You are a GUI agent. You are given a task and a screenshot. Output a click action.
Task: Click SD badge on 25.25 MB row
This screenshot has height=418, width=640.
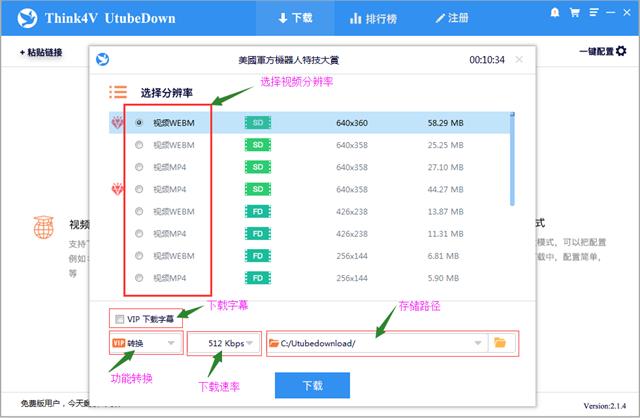(258, 145)
